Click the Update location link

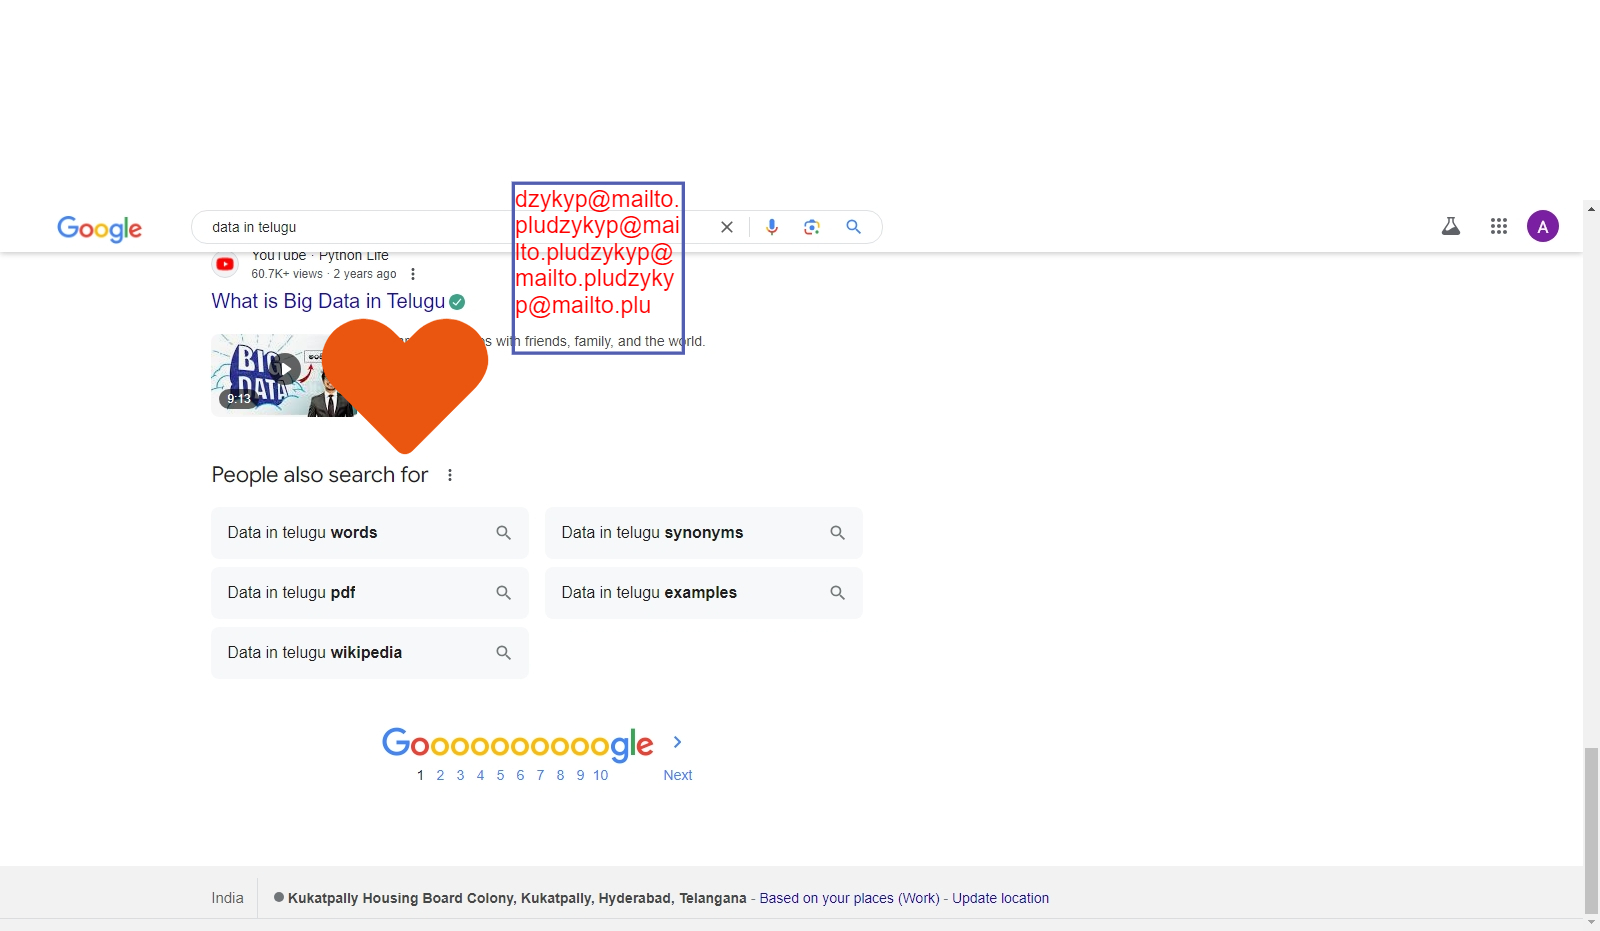tap(1000, 898)
